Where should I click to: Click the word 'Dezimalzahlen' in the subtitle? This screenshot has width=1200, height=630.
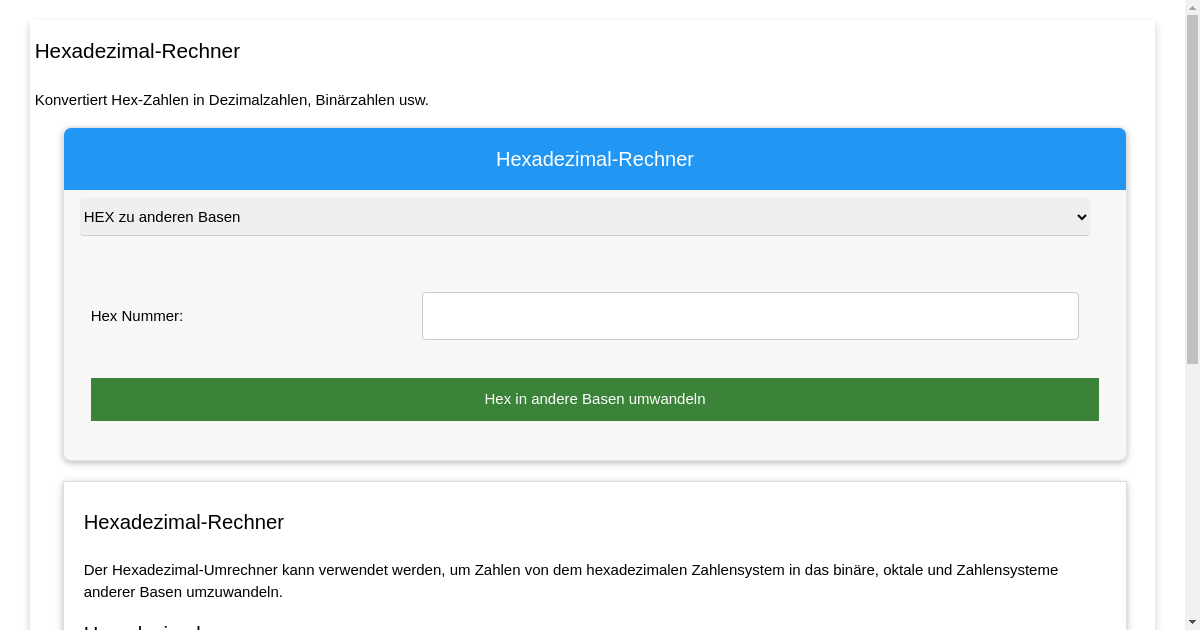click(258, 100)
